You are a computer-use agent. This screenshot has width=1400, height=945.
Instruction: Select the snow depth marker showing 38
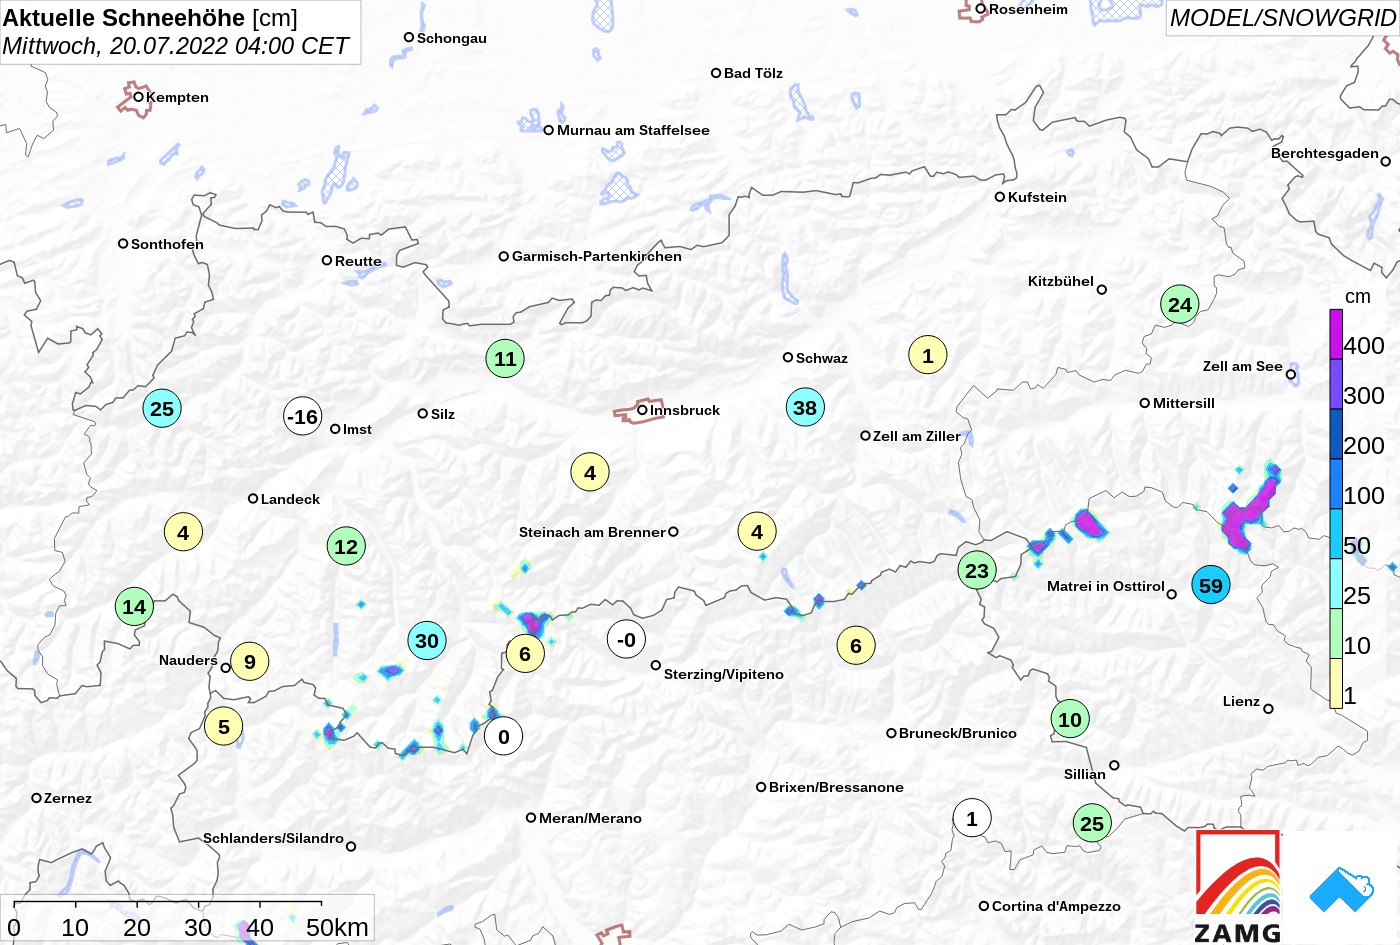point(805,407)
